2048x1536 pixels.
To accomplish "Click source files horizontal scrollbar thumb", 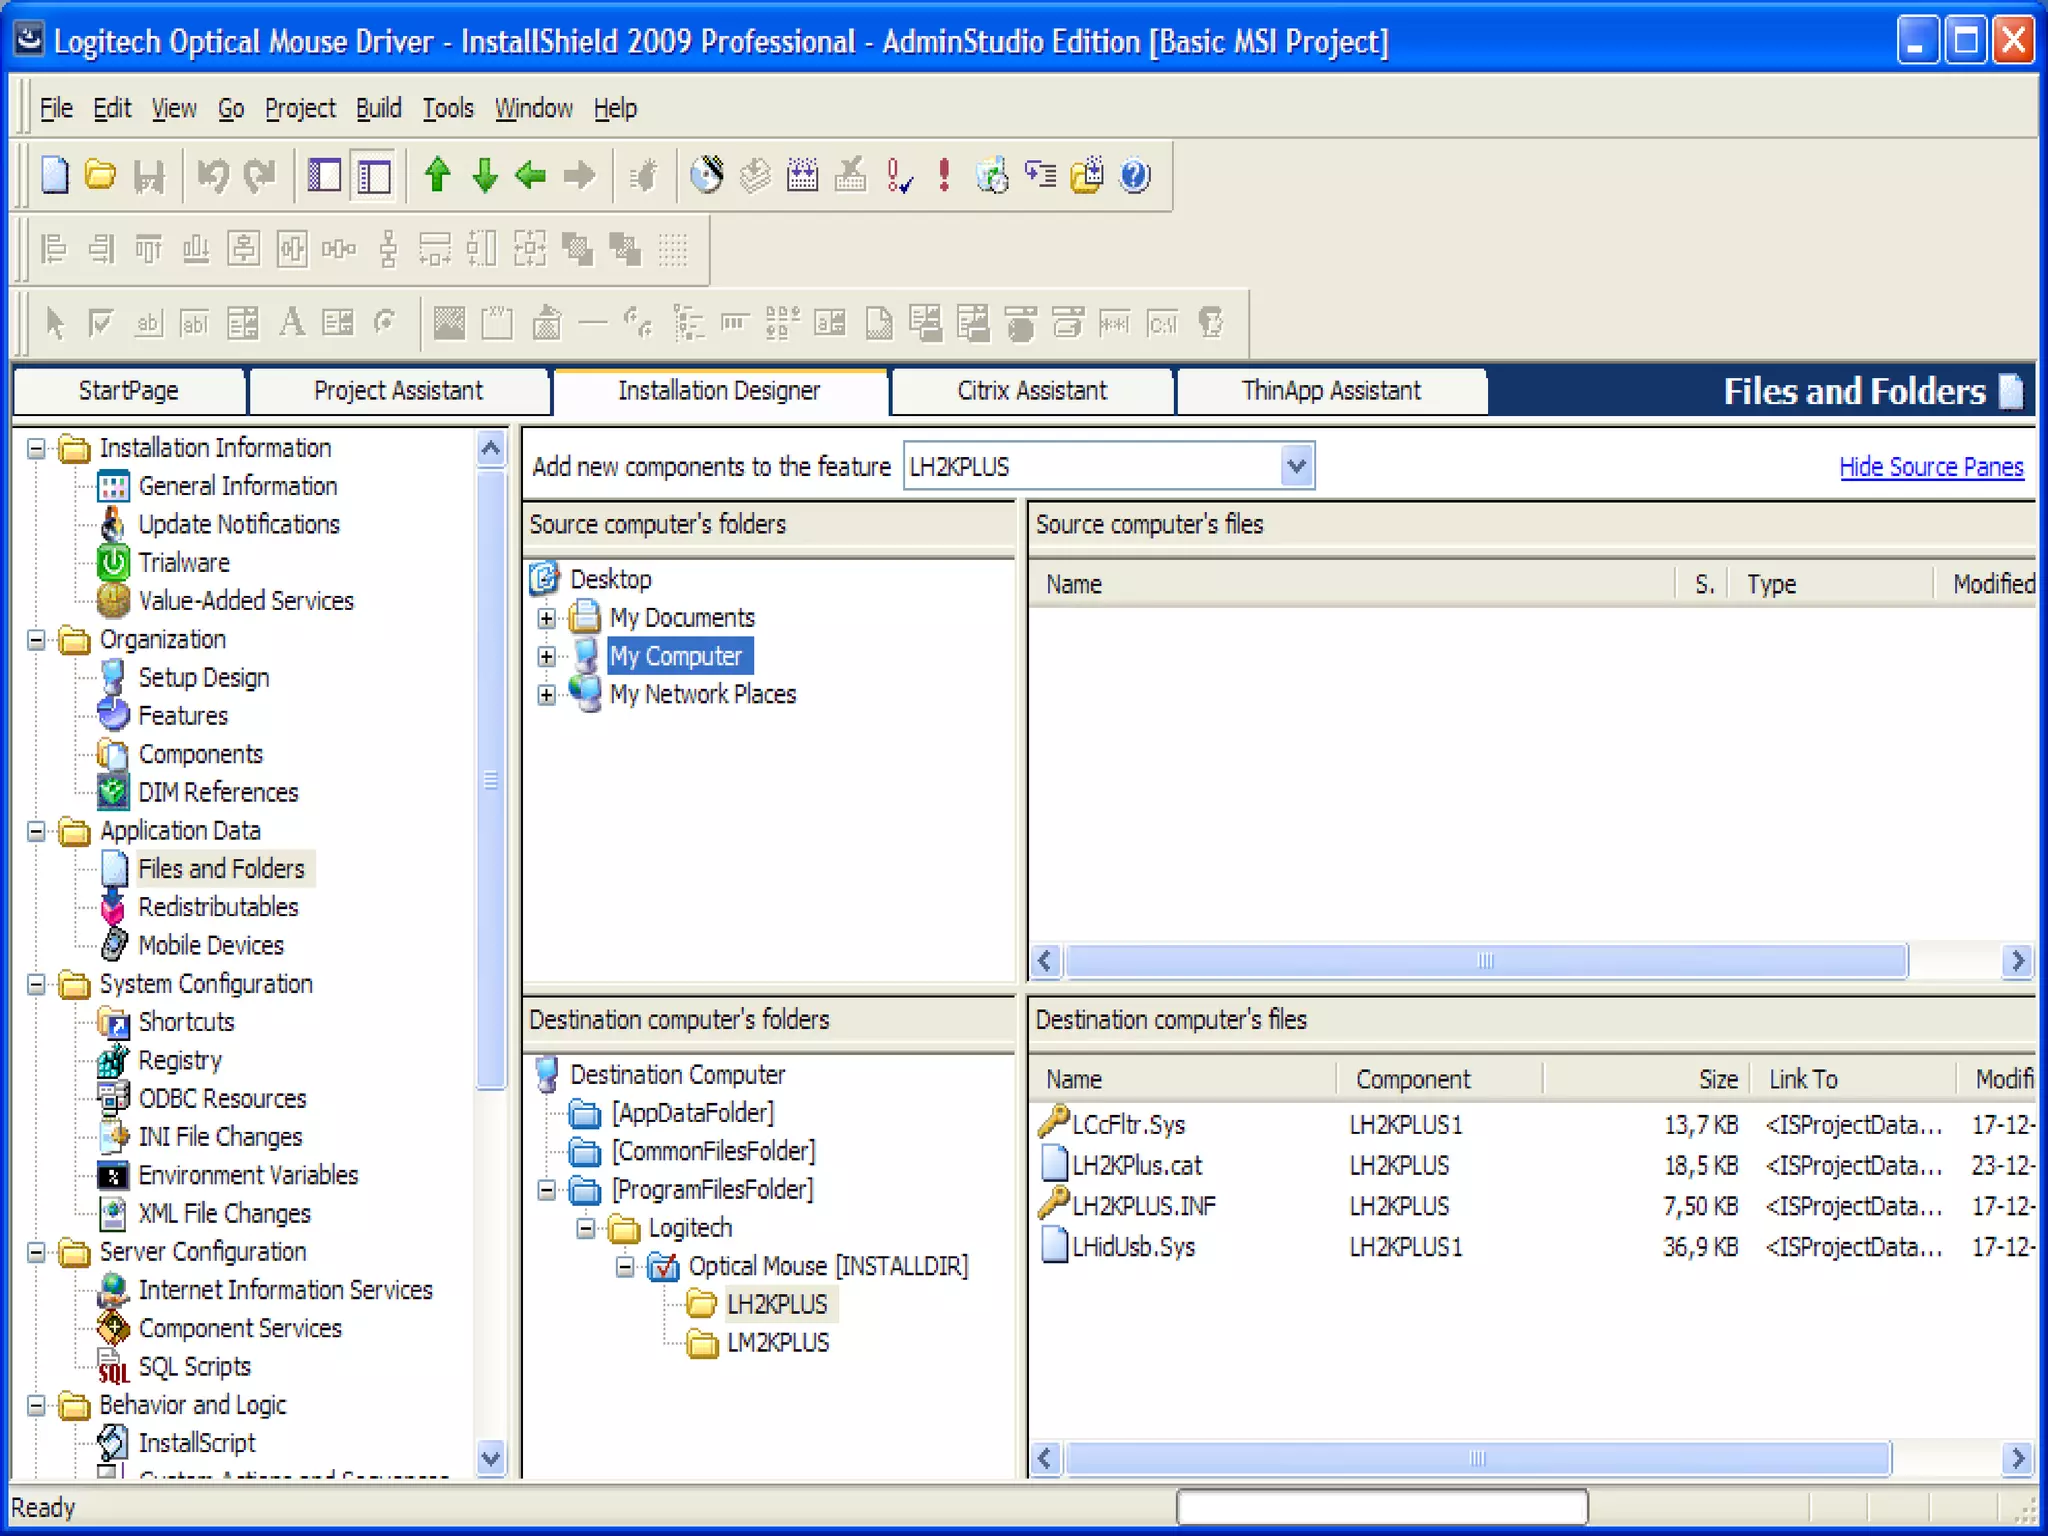I will pyautogui.click(x=1486, y=961).
